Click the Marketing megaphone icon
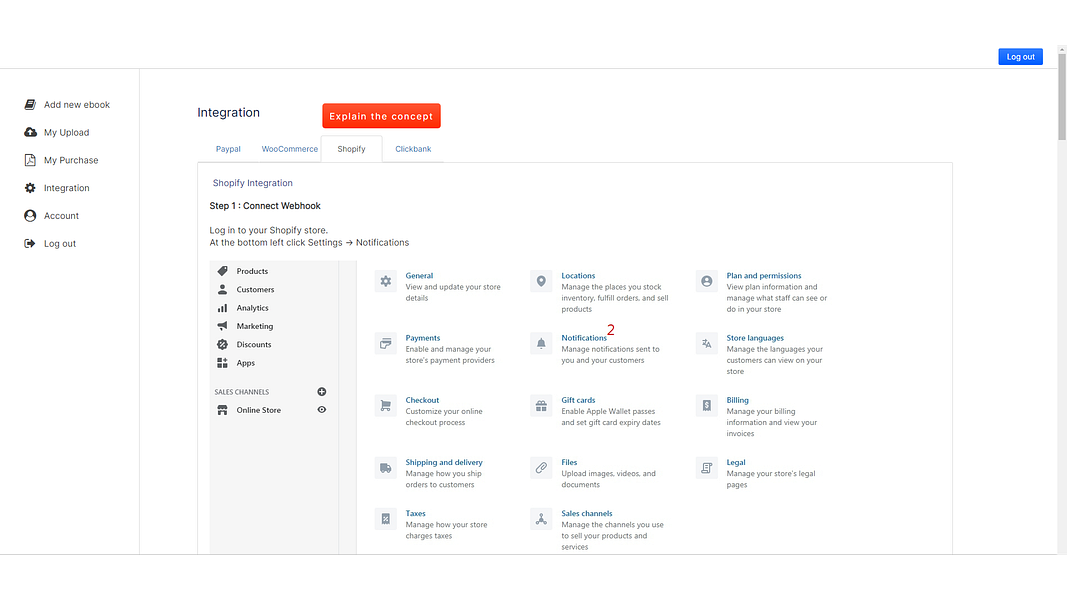Screen dimensions: 1067x600 pos(223,326)
